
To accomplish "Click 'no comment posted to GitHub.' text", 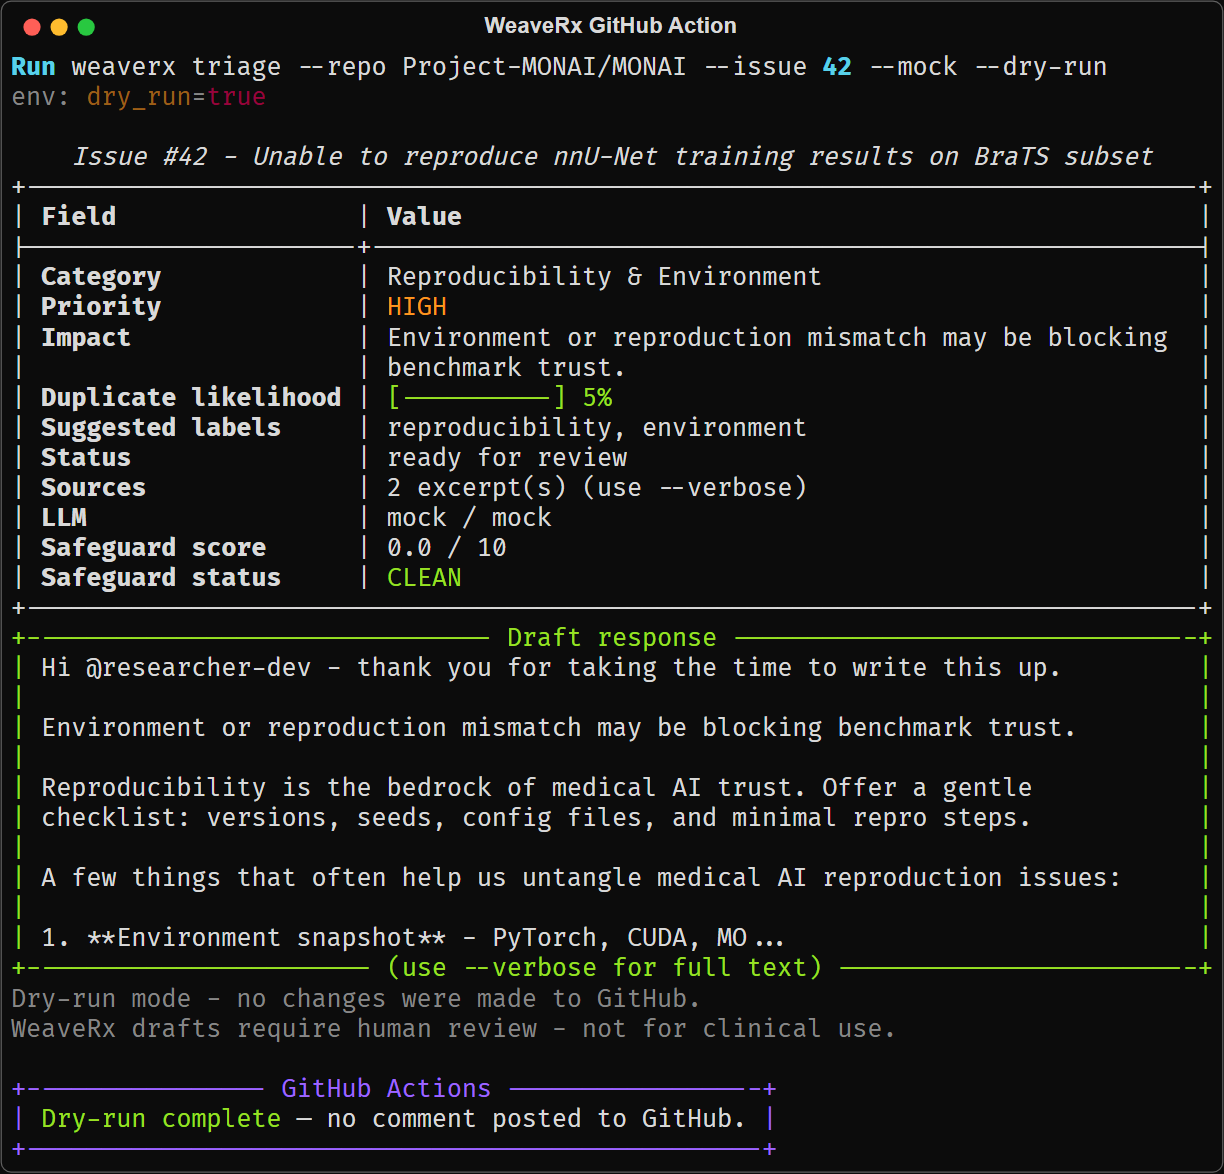I will [x=537, y=1118].
